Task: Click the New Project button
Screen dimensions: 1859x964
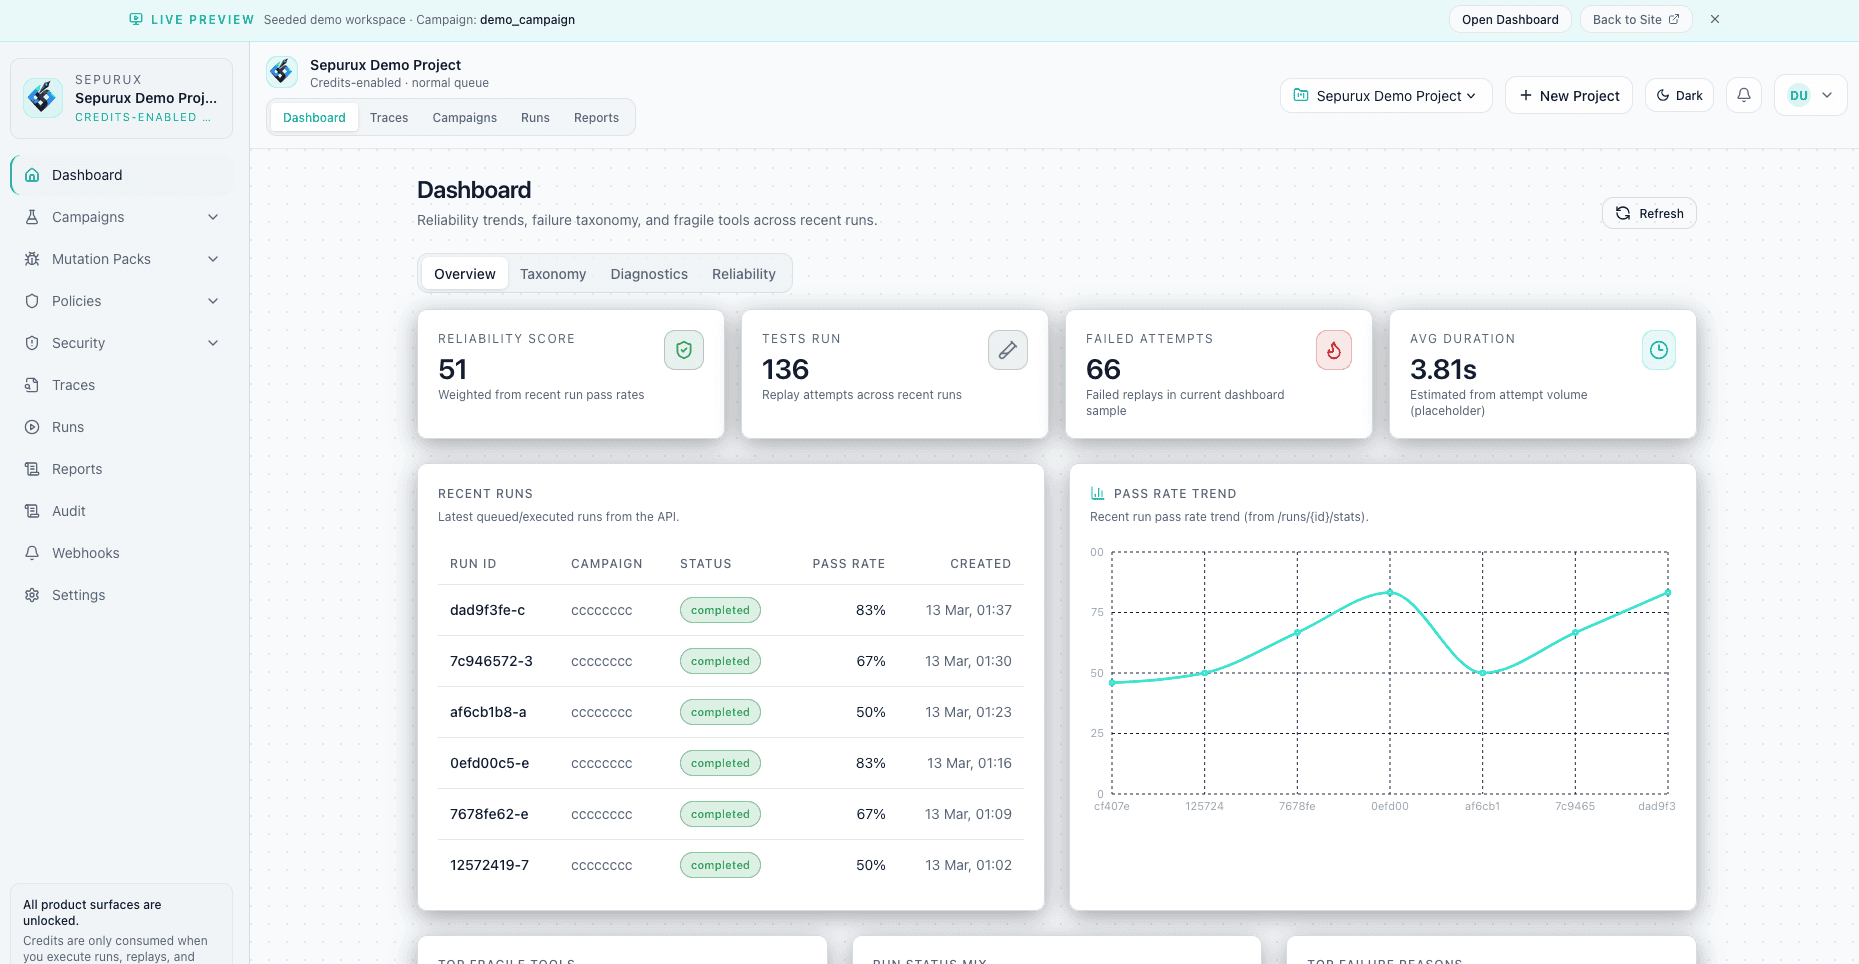Action: 1568,95
